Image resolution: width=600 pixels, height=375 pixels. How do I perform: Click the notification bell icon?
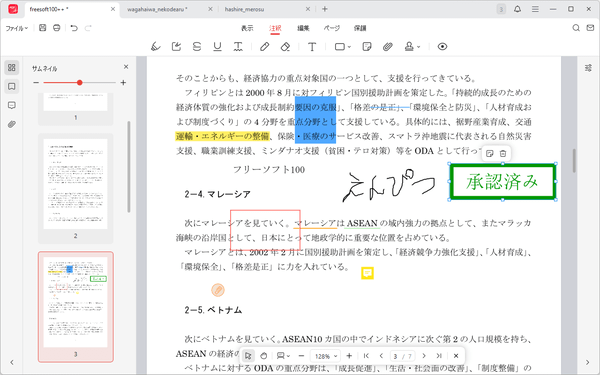coord(517,9)
